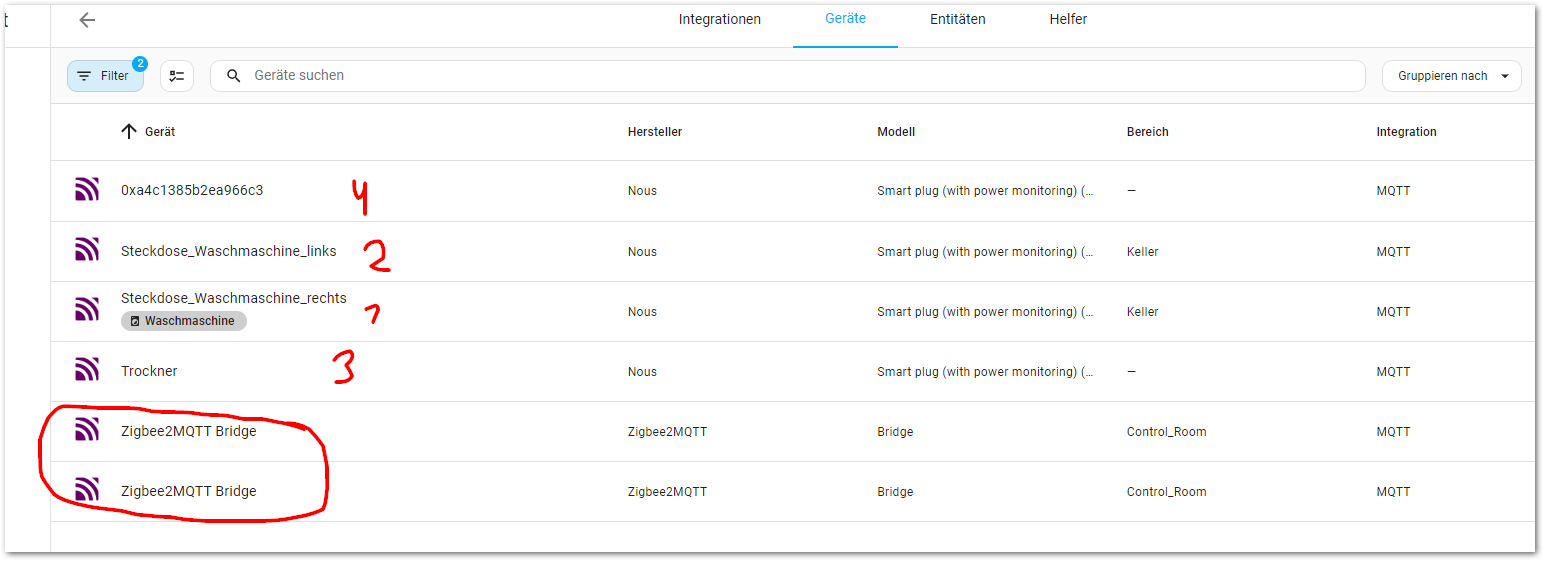Image resolution: width=1544 pixels, height=561 pixels.
Task: Switch to the Integrationen tab
Action: tap(719, 20)
